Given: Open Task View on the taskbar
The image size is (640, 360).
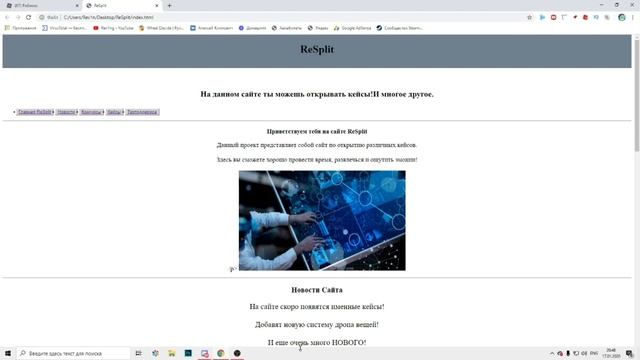Looking at the screenshot, I should [x=138, y=353].
